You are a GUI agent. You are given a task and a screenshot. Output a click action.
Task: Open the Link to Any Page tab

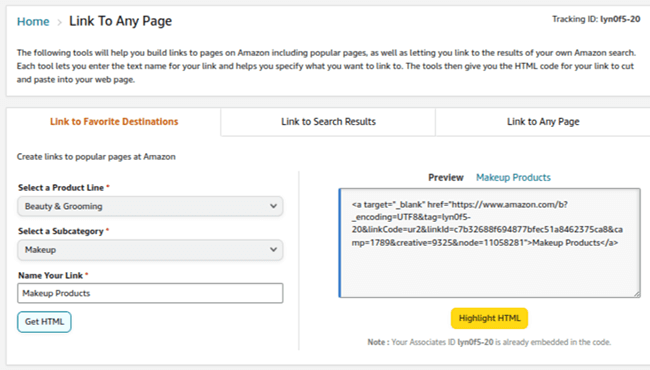[x=543, y=121]
